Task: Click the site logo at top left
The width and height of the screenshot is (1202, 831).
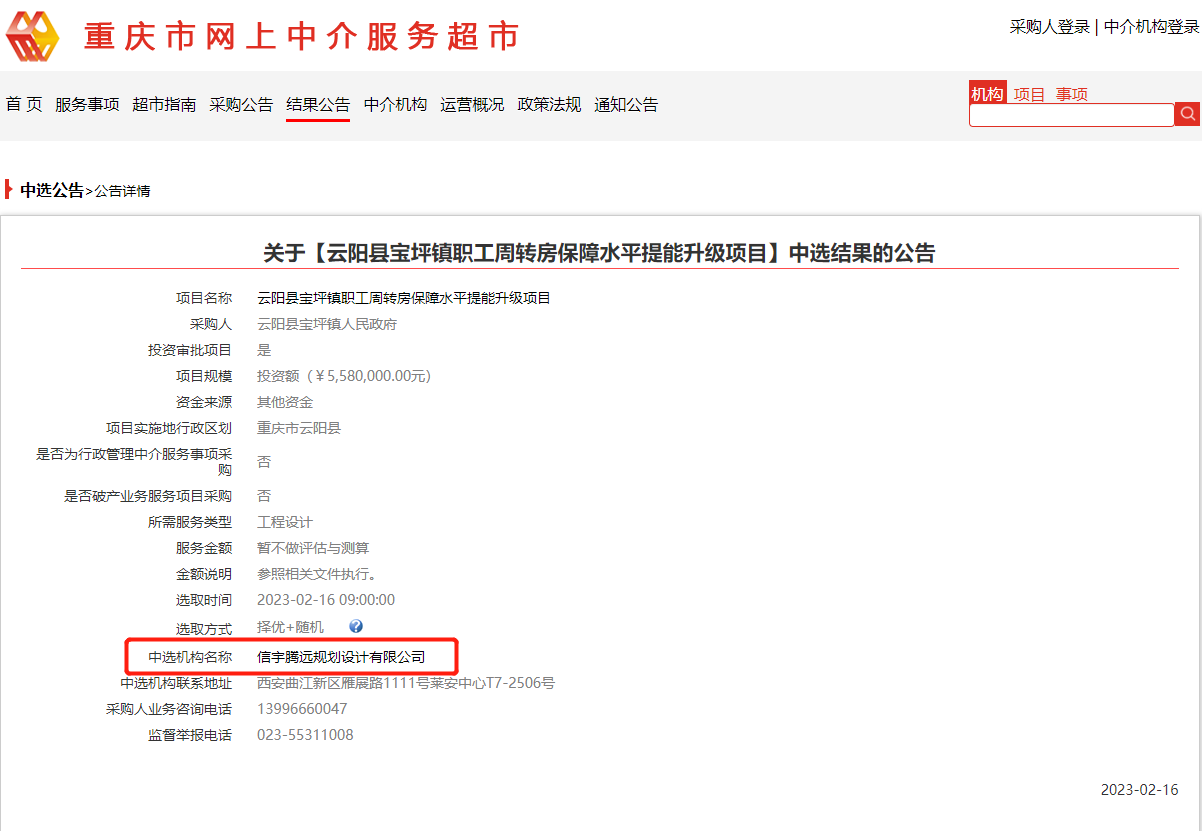Action: pyautogui.click(x=34, y=36)
